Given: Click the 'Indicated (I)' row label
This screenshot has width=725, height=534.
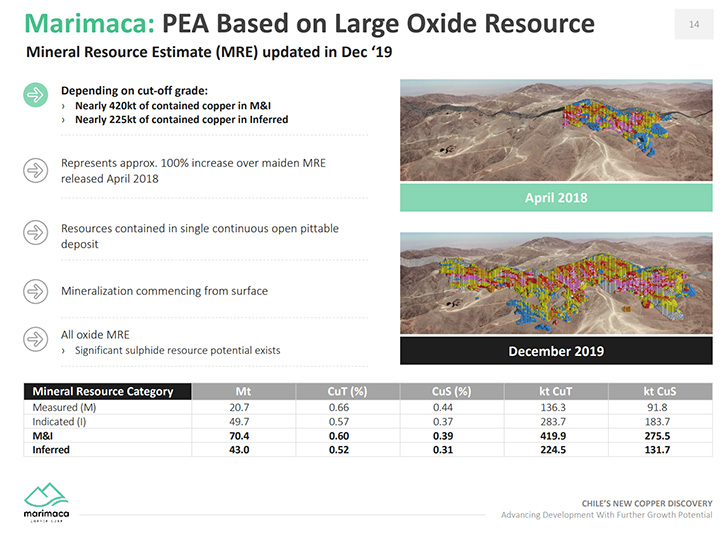Looking at the screenshot, I should point(59,422).
